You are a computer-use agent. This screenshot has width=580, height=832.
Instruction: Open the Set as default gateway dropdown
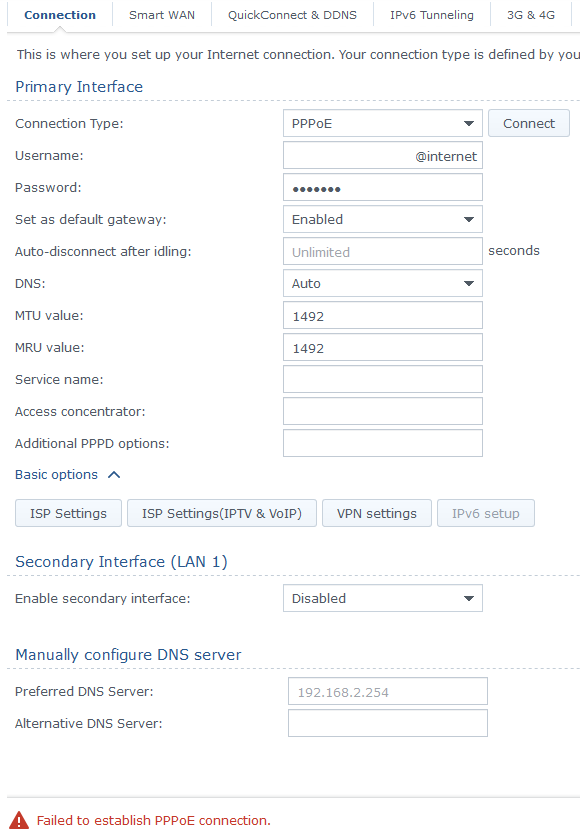pos(383,219)
